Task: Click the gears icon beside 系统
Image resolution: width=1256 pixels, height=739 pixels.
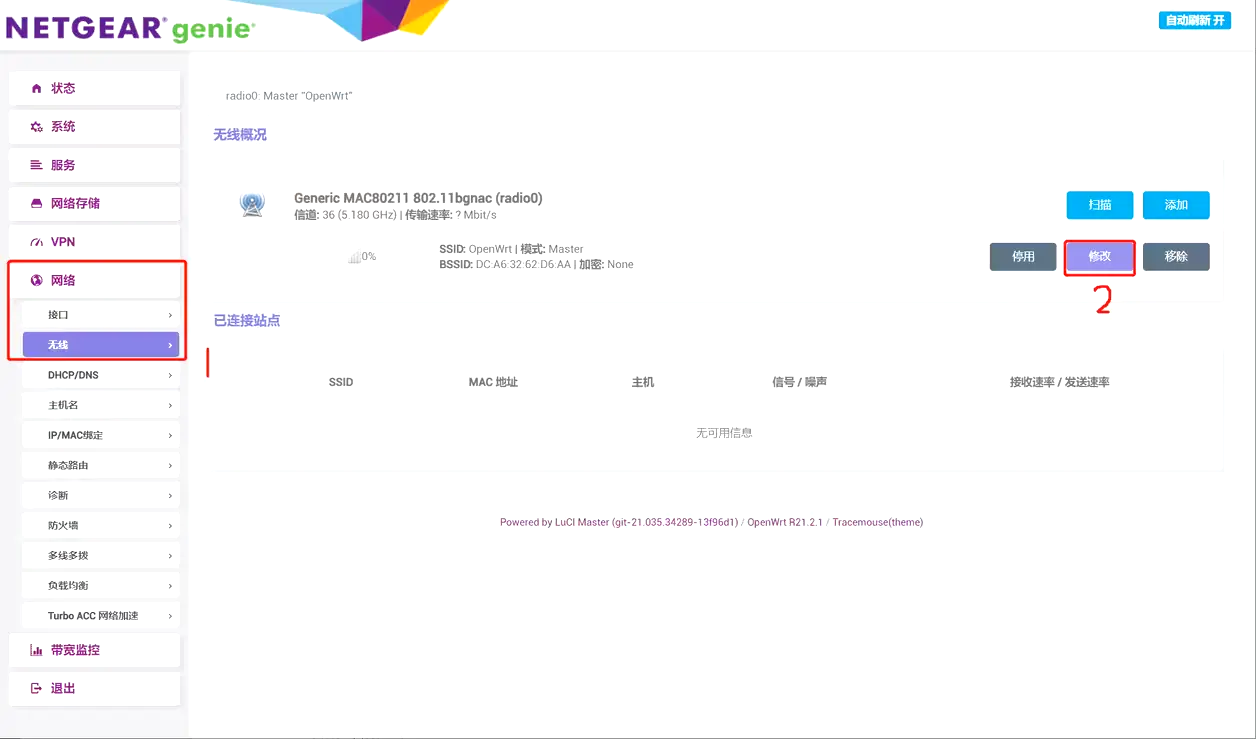Action: tap(37, 127)
